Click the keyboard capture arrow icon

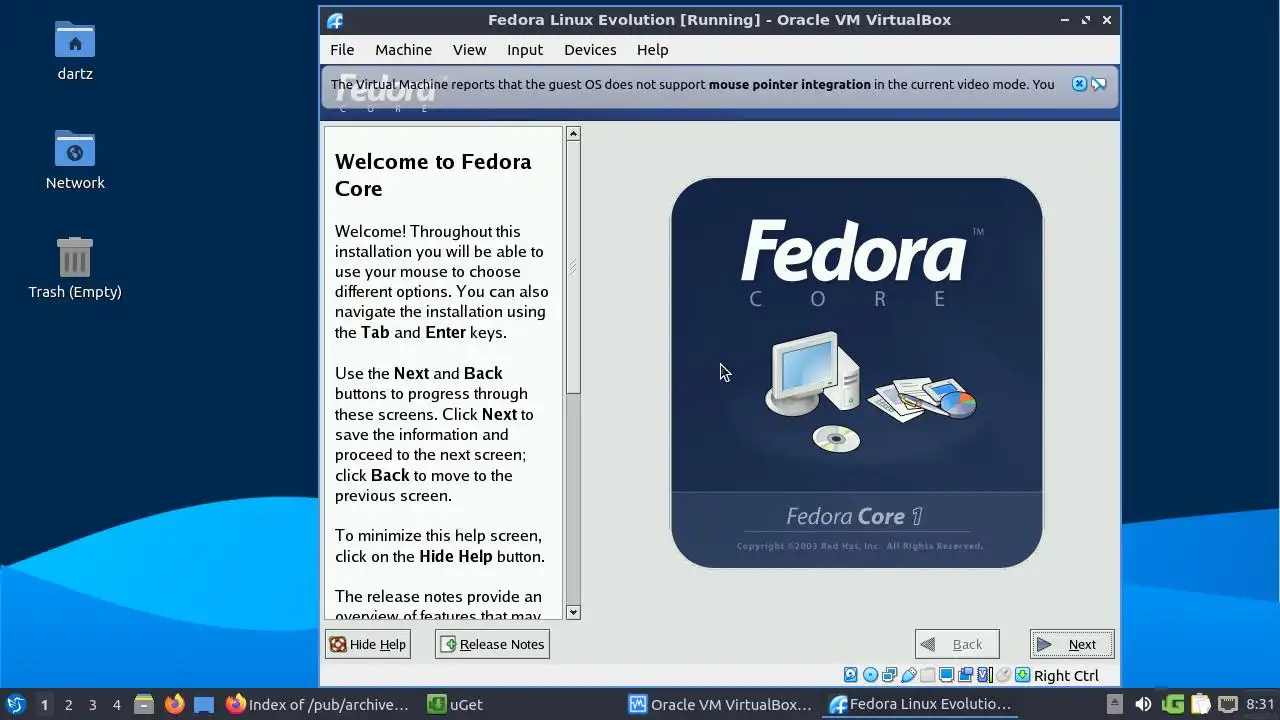click(1022, 675)
